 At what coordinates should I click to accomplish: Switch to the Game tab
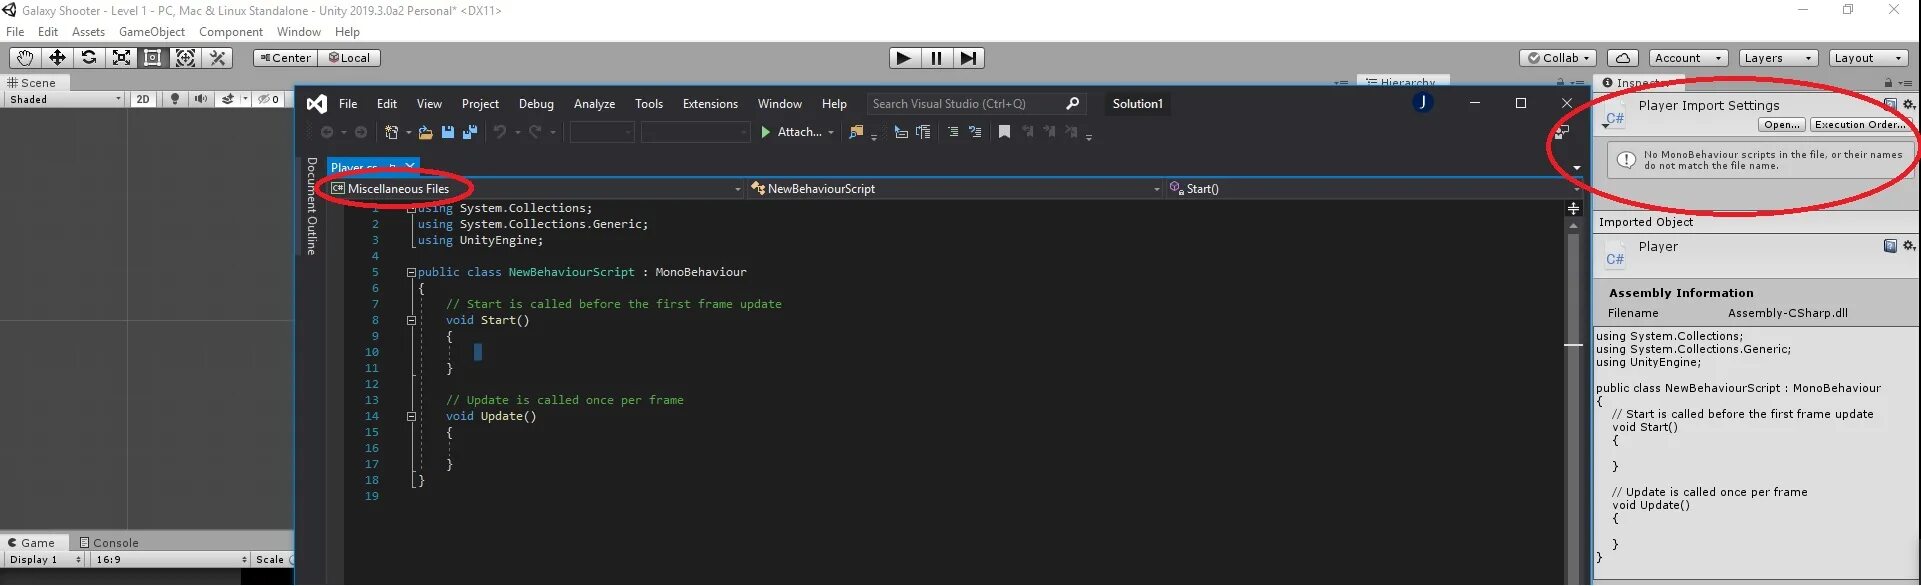pyautogui.click(x=32, y=543)
